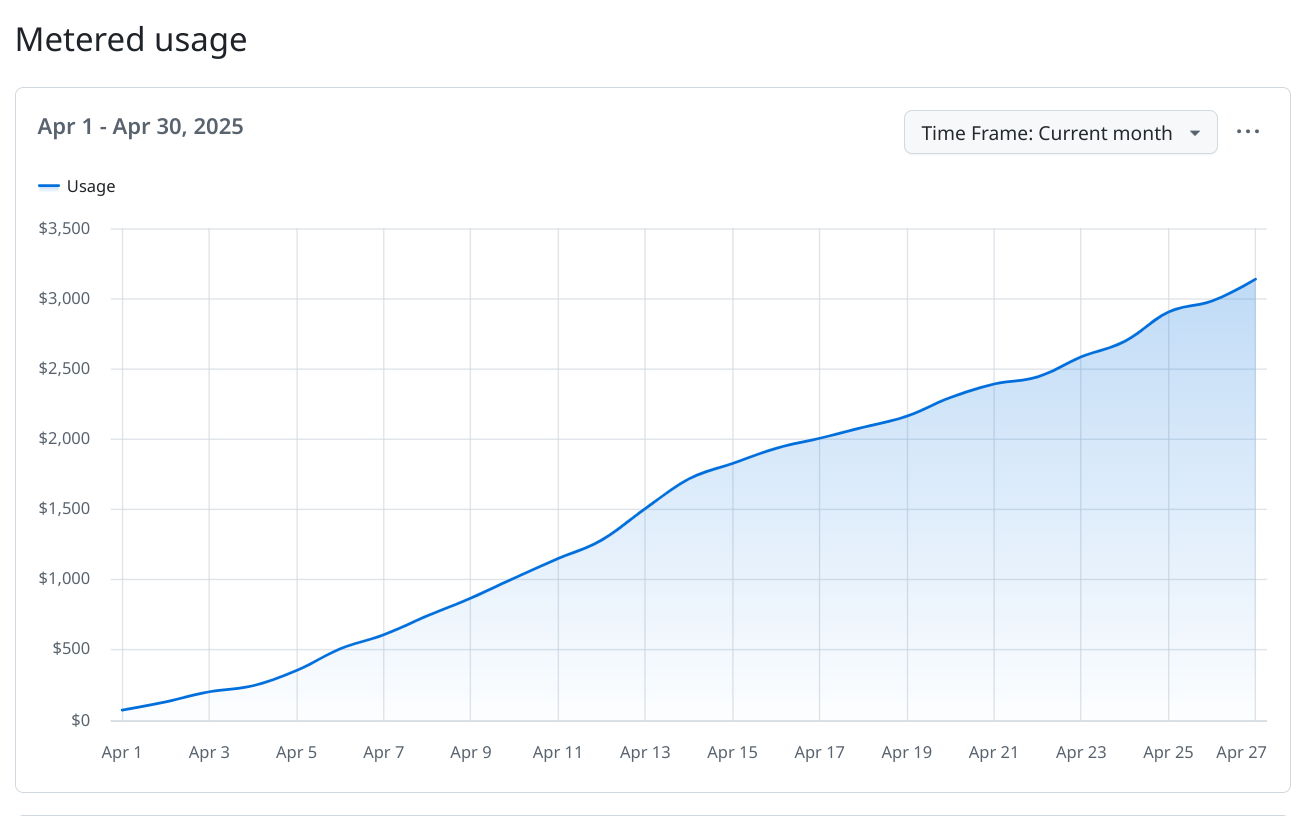The height and width of the screenshot is (816, 1303).
Task: Select the Apr 15 x-axis label
Action: coord(732,752)
